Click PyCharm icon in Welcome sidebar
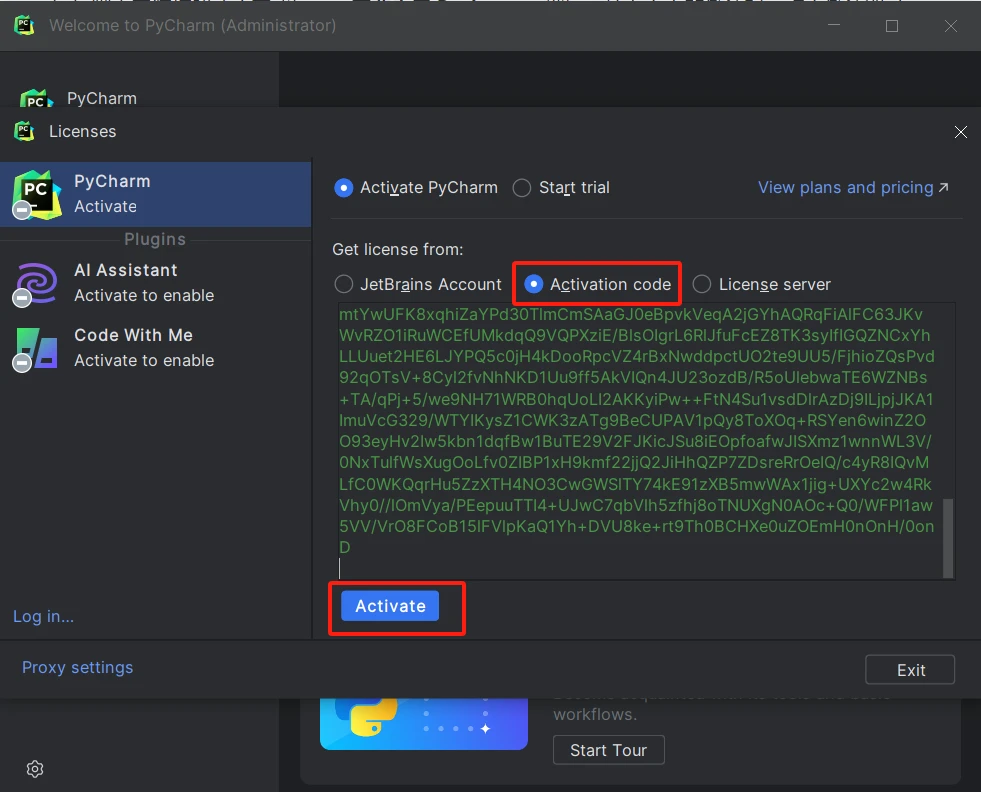The height and width of the screenshot is (792, 981). coord(36,99)
